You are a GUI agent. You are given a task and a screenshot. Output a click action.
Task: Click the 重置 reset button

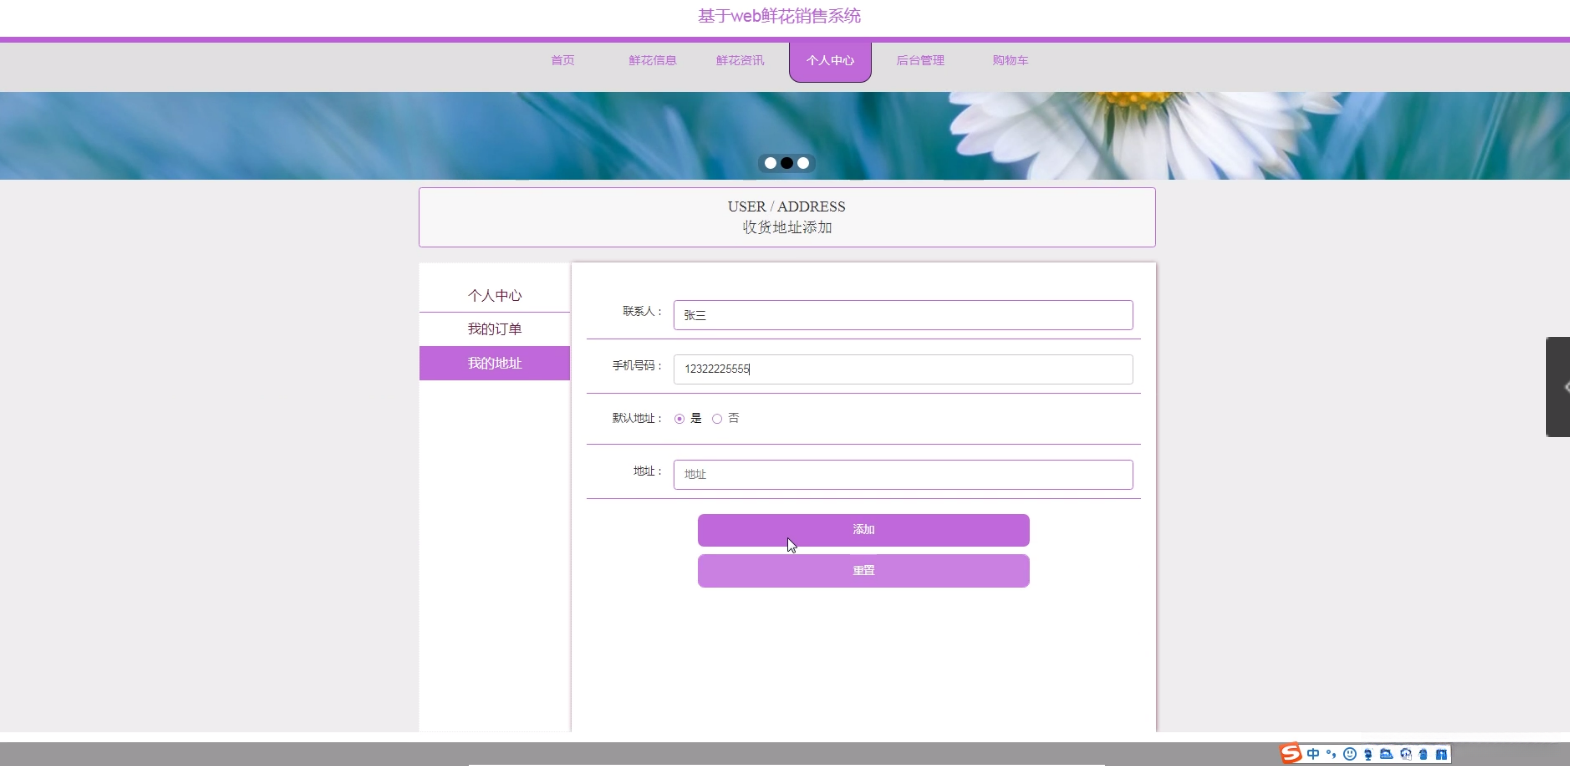tap(864, 571)
